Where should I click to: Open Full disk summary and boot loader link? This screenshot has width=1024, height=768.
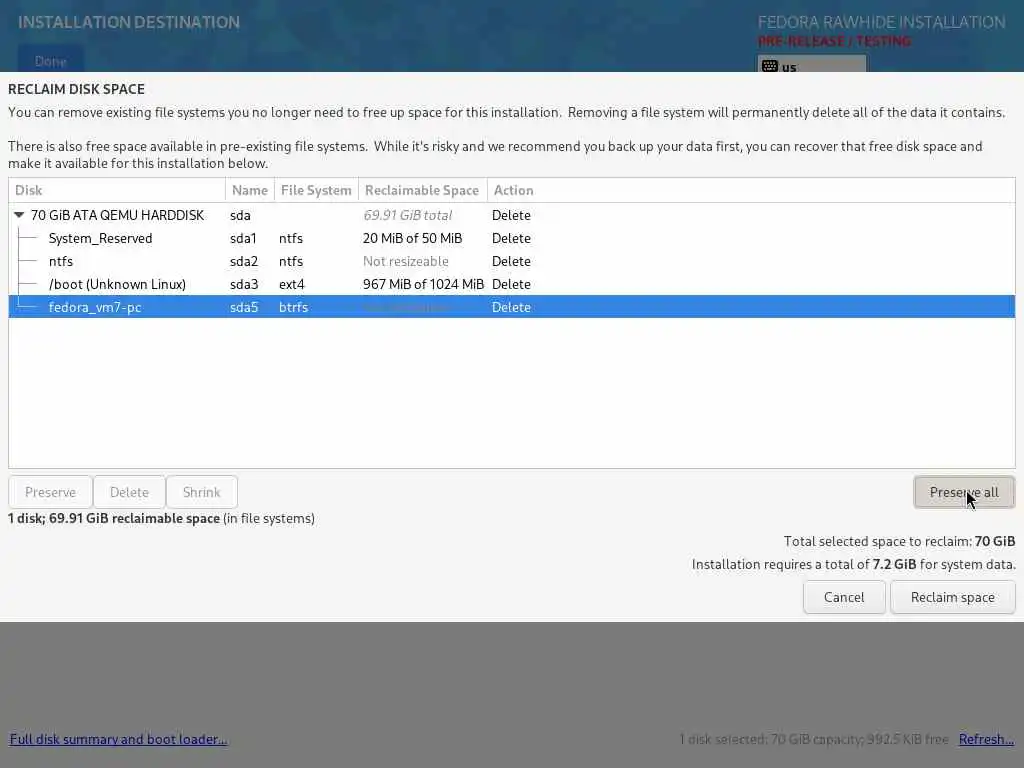(118, 739)
